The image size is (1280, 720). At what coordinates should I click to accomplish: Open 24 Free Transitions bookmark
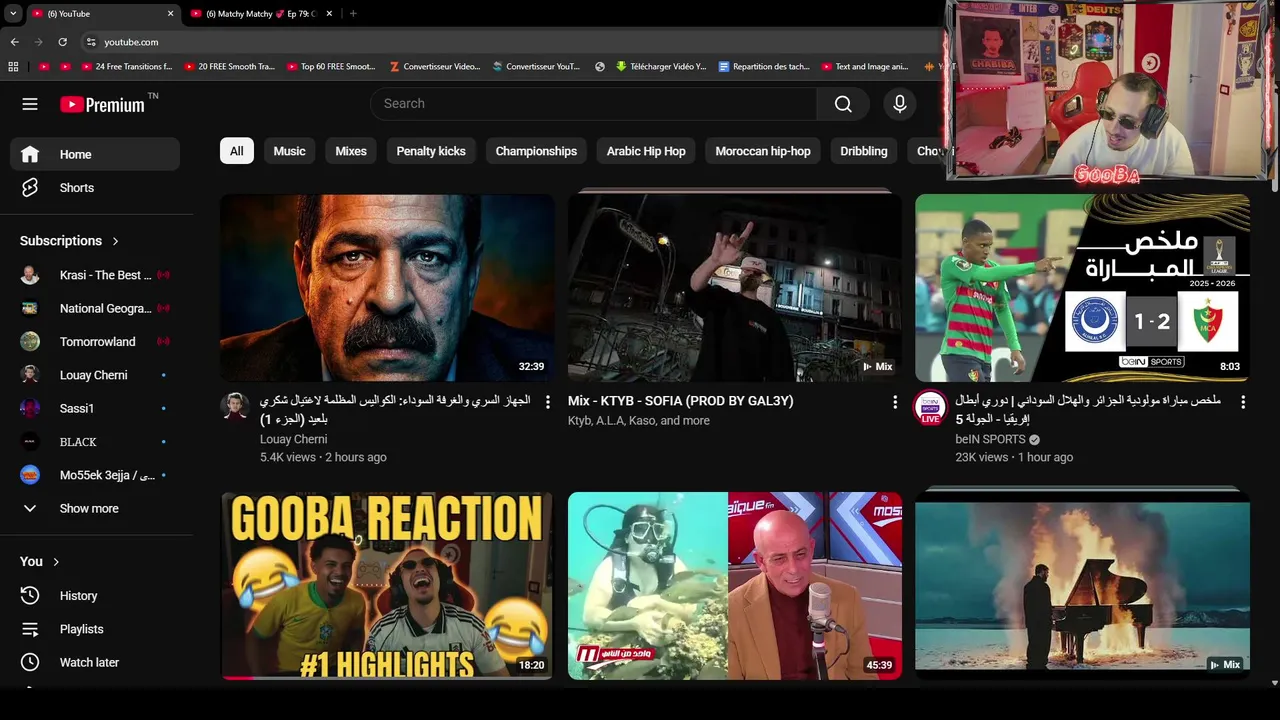pyautogui.click(x=126, y=67)
